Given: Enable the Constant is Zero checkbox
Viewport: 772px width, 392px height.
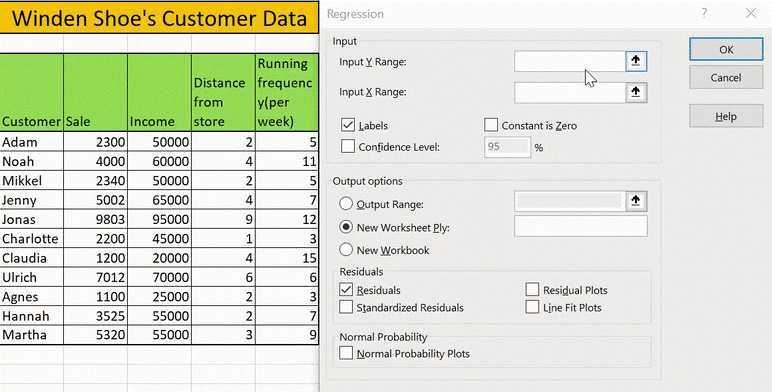Looking at the screenshot, I should point(491,125).
